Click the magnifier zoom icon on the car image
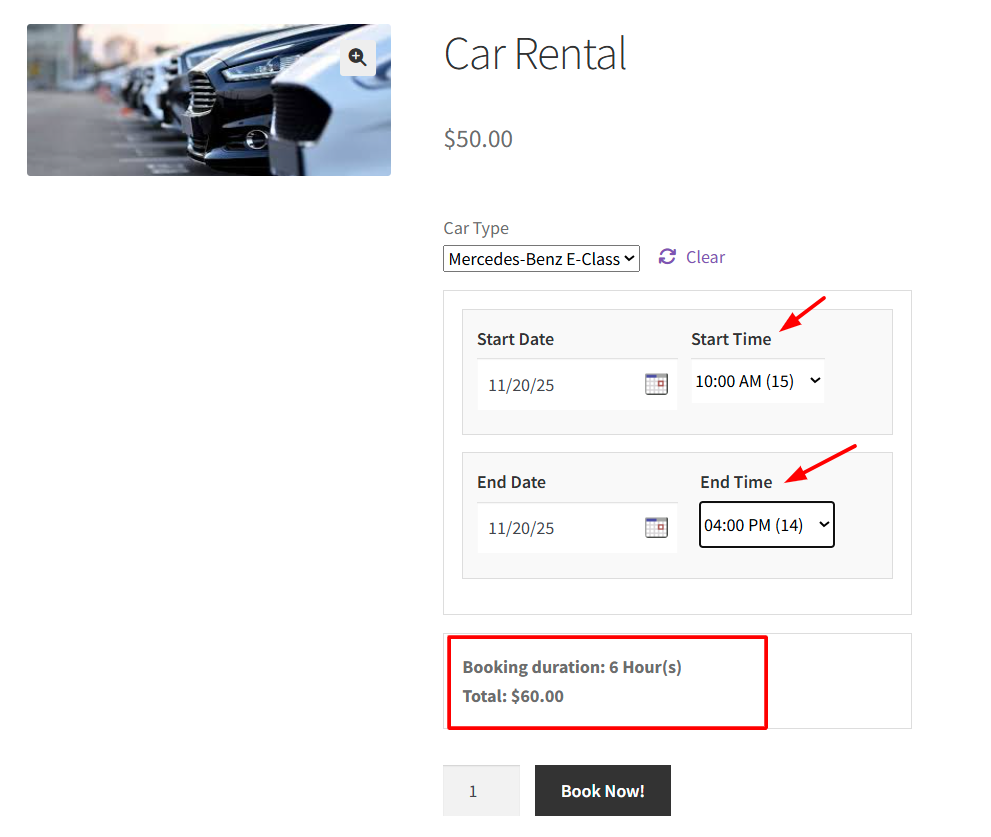Screen dimensions: 991x837 pos(357,58)
